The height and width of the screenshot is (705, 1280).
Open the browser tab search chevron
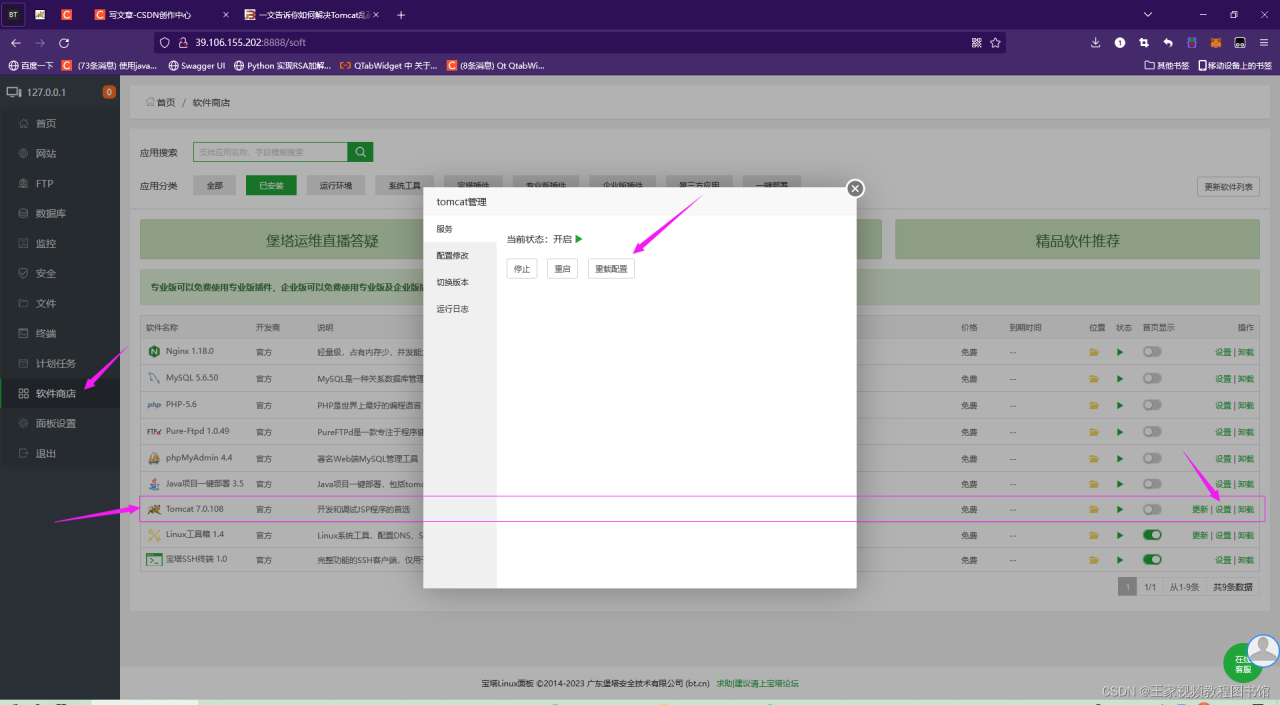pyautogui.click(x=1147, y=14)
